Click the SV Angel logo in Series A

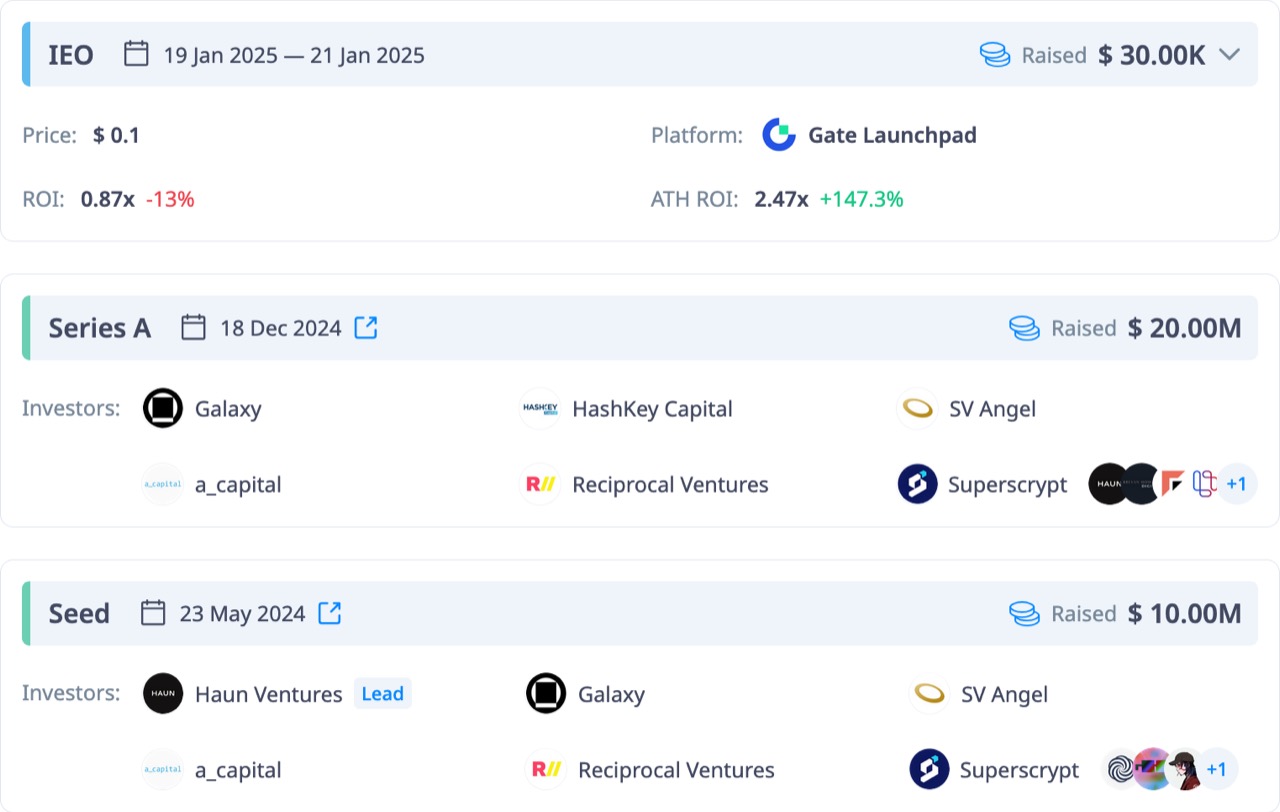click(917, 408)
